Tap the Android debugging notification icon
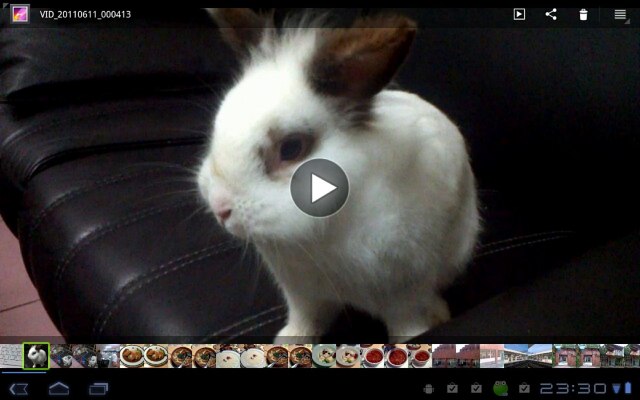Image resolution: width=640 pixels, height=400 pixels. point(428,389)
